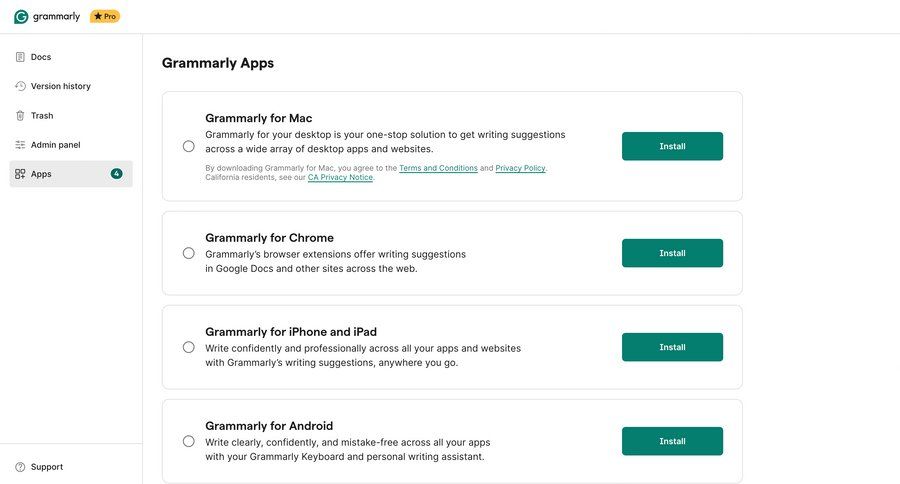Select the Grammarly for Mac radio button
Viewport: 900px width, 484px height.
188,146
